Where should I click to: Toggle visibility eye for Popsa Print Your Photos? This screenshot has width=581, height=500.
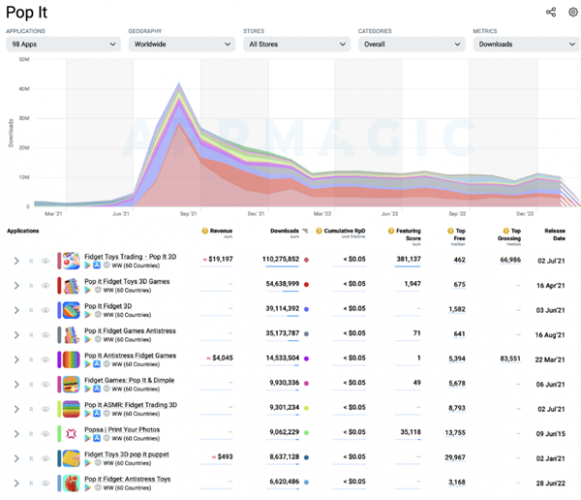pos(45,434)
